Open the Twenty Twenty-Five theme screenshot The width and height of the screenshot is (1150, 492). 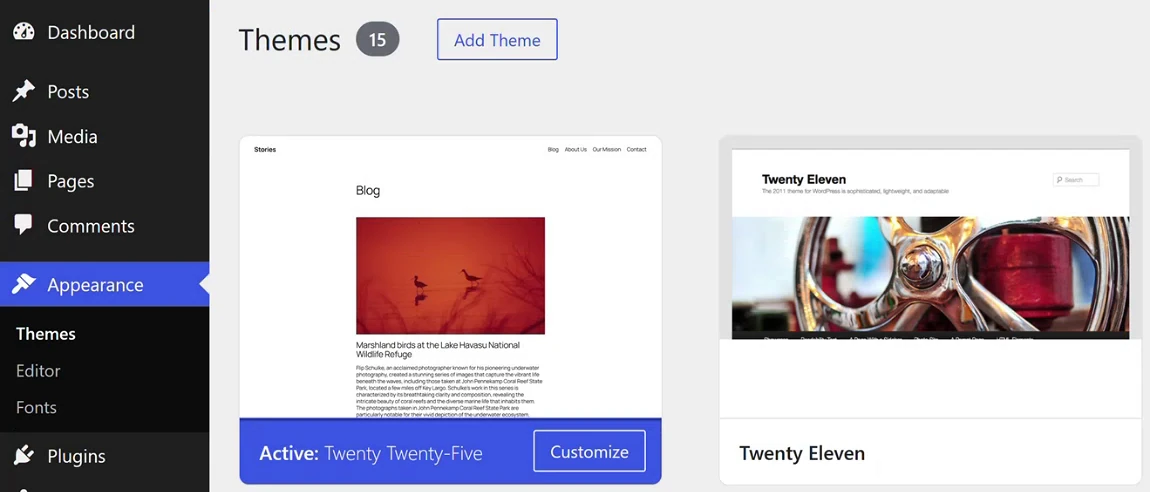pos(450,277)
